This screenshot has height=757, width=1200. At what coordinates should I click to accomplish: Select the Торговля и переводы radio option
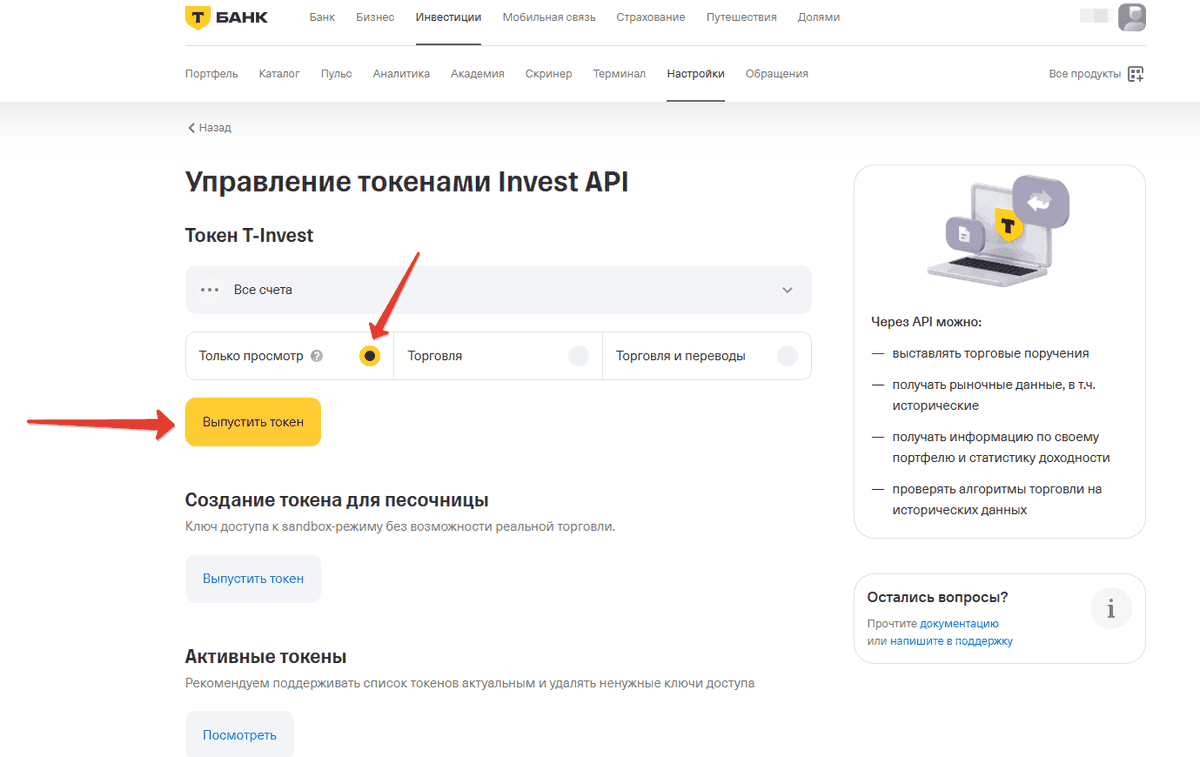tap(787, 356)
